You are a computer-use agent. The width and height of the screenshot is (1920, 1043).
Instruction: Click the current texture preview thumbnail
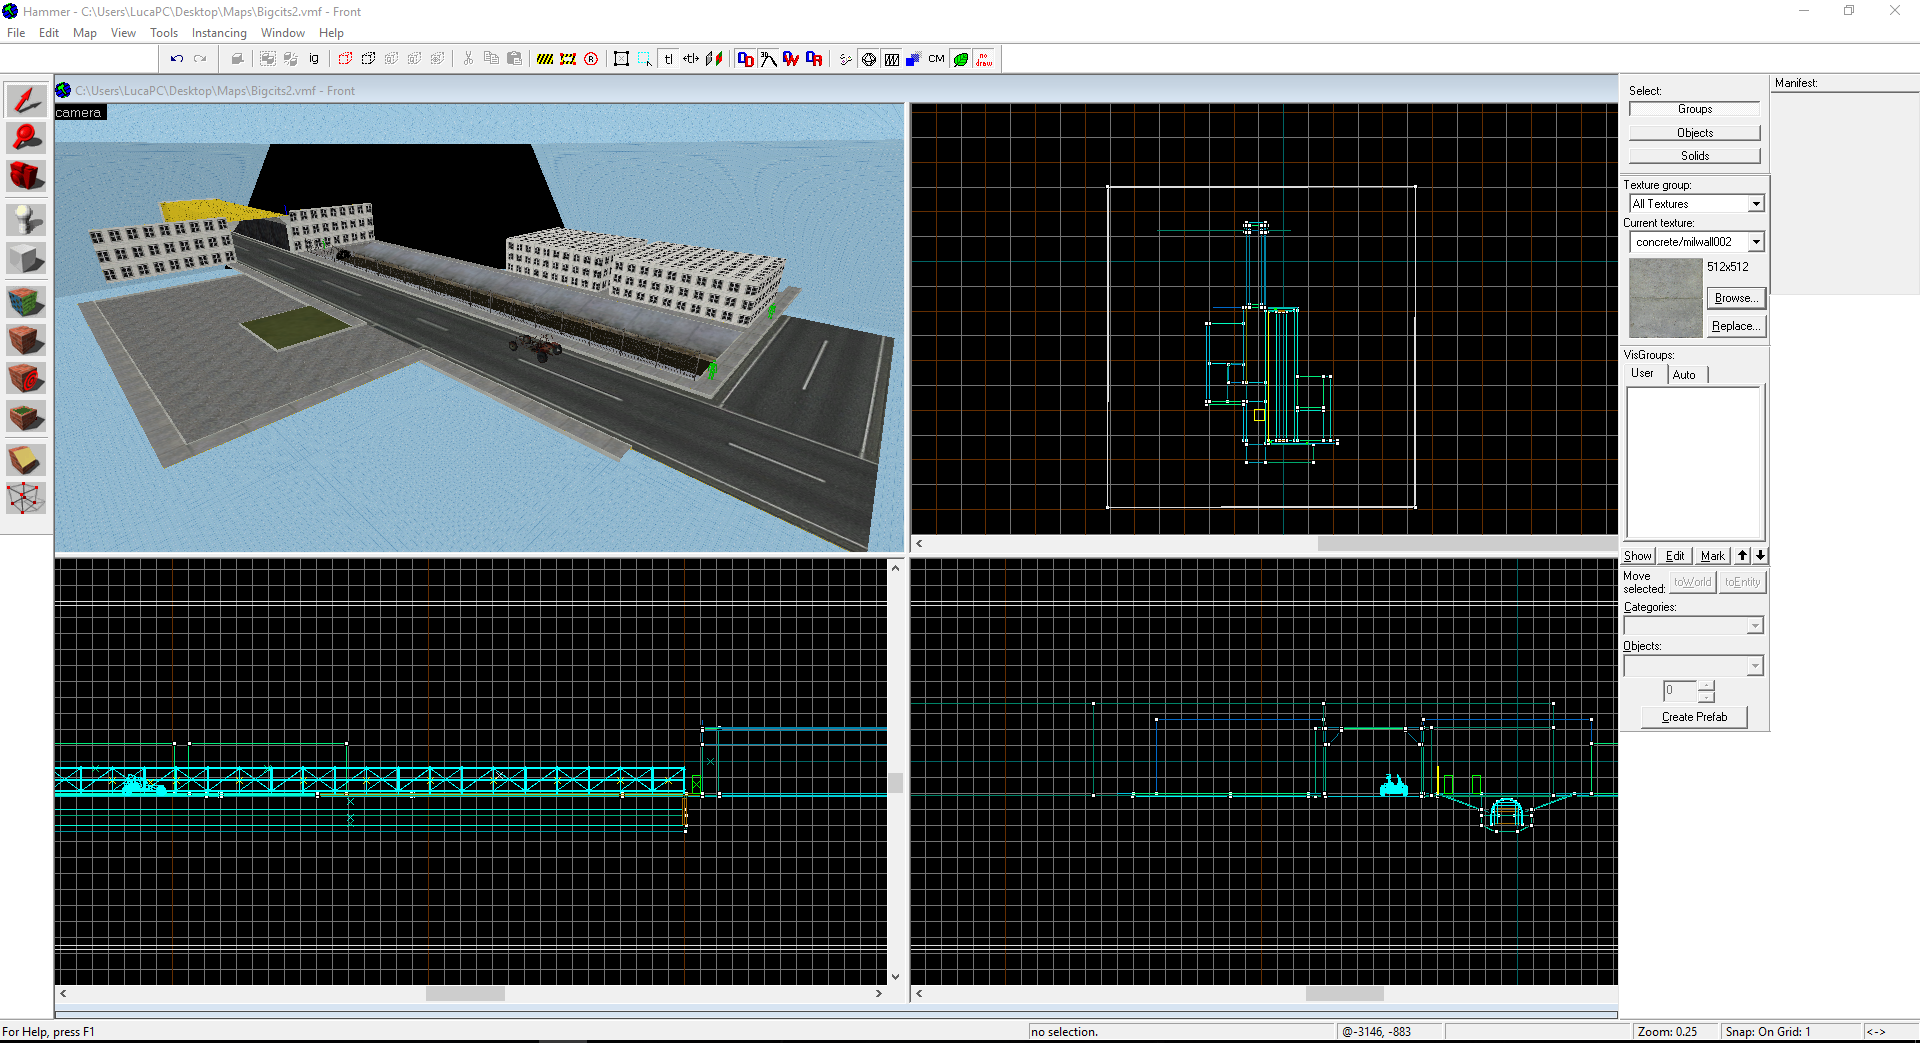point(1665,298)
